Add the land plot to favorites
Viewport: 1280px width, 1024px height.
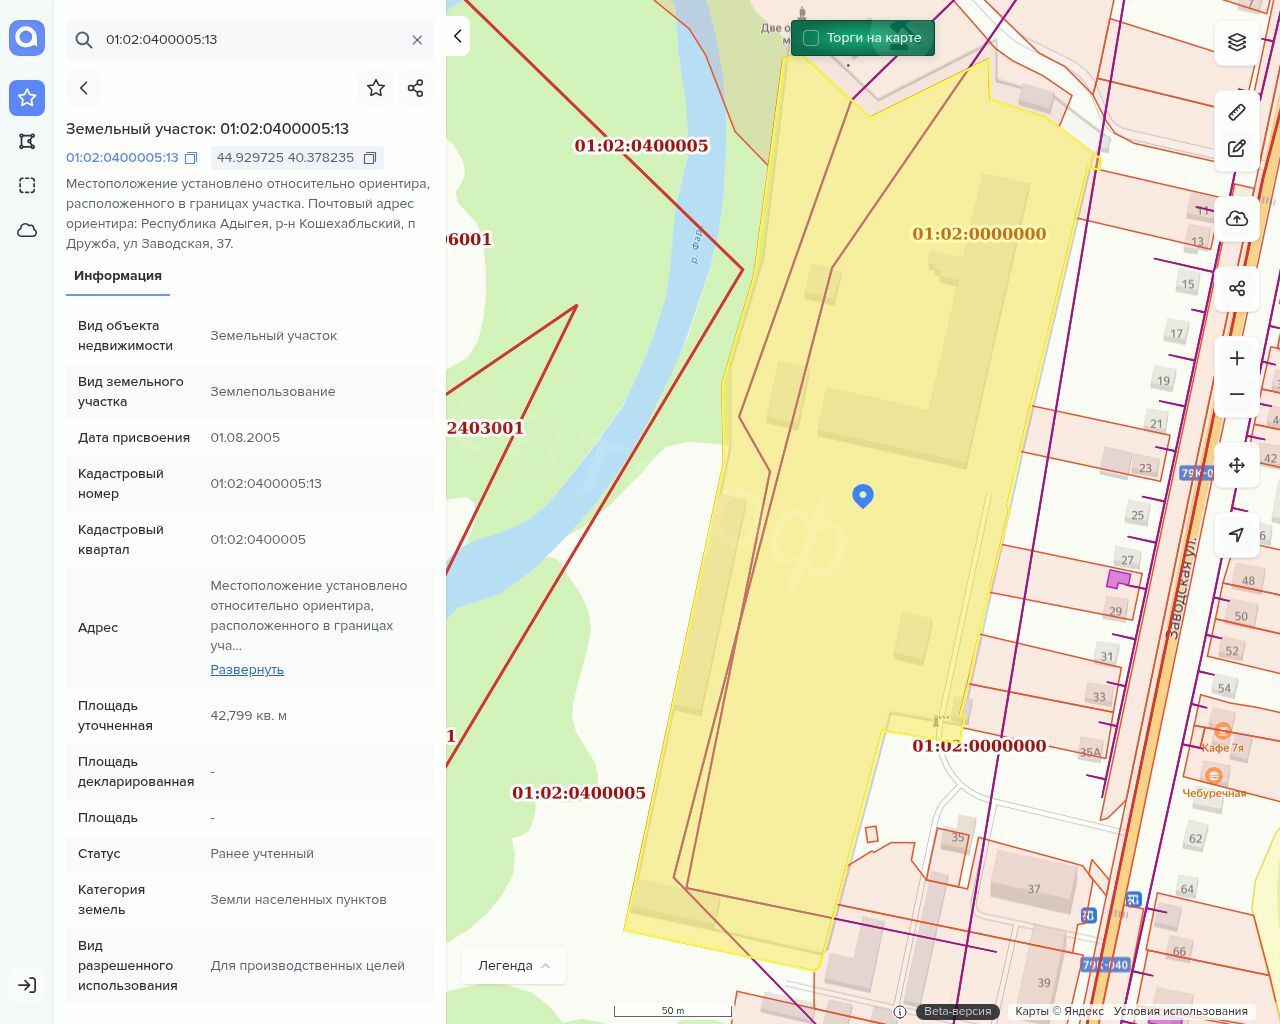click(x=376, y=88)
